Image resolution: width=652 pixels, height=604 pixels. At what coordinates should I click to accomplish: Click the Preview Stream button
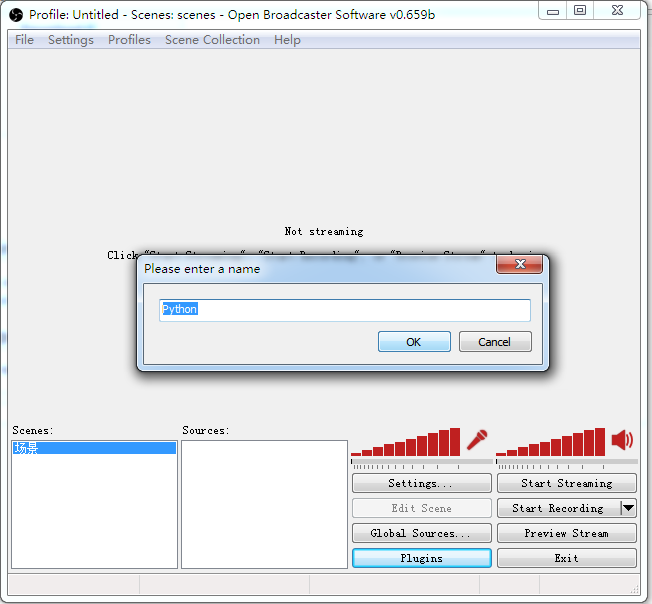[x=567, y=533]
